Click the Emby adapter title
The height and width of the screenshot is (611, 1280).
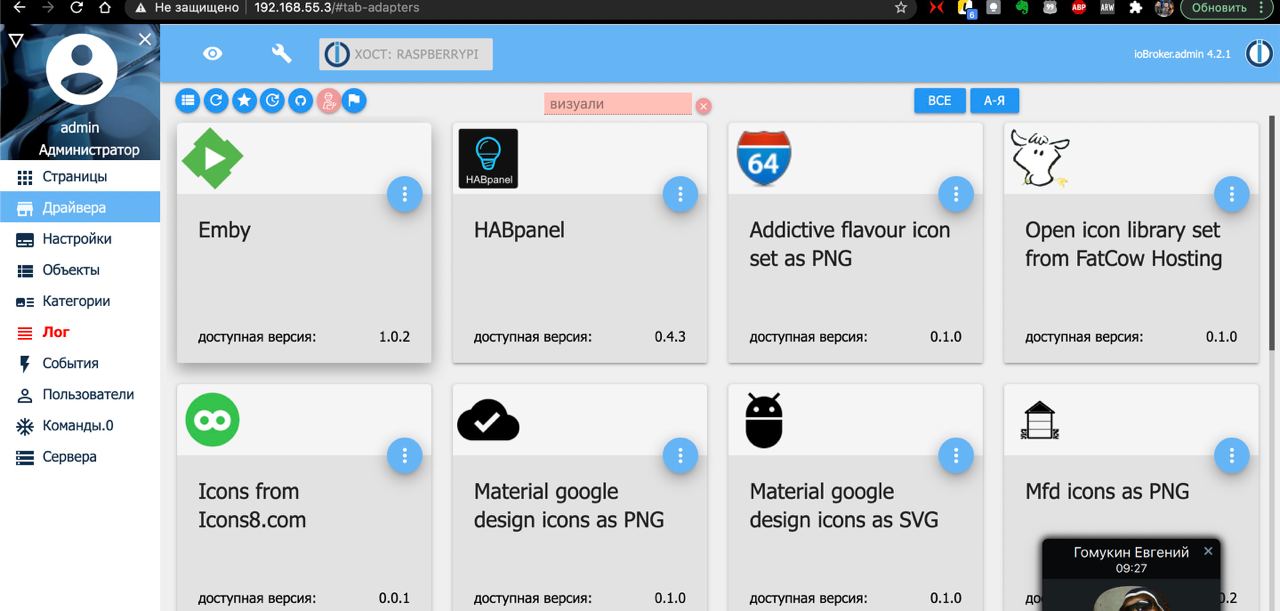tap(224, 230)
